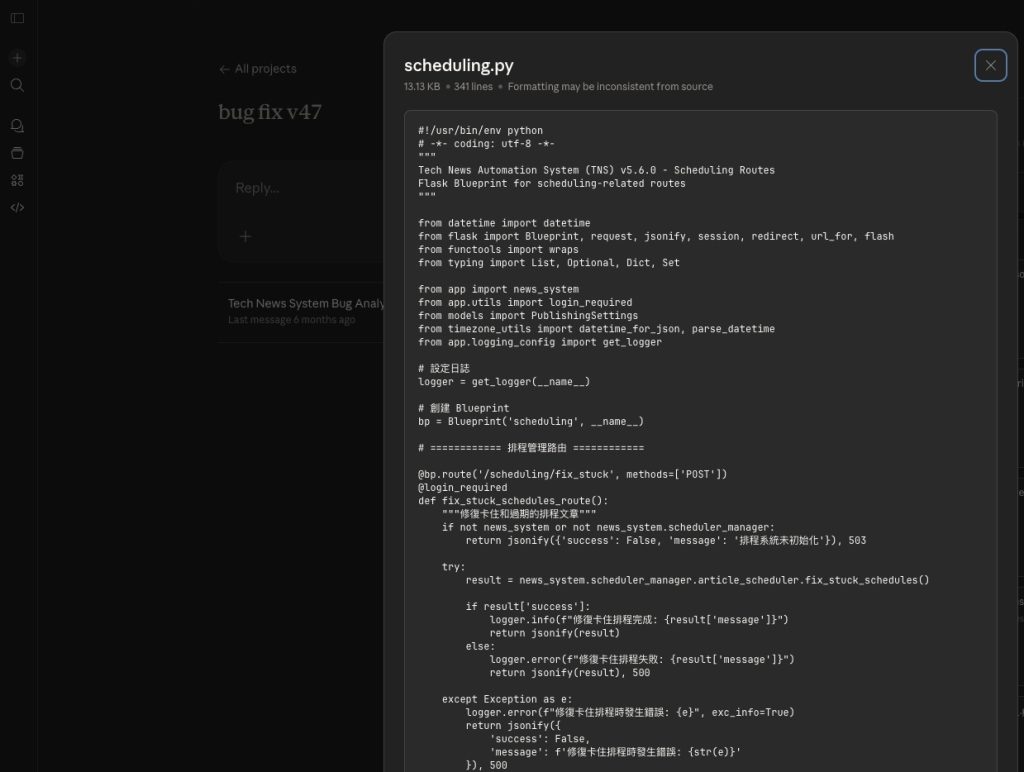Click the 13.13 KB file size label

click(x=420, y=87)
